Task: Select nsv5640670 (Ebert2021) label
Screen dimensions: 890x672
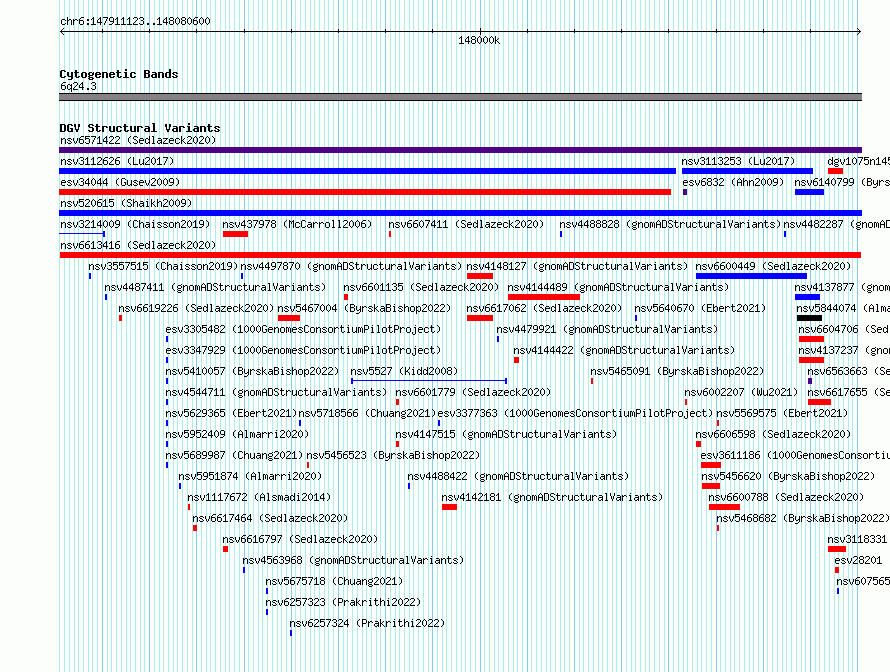Action: [700, 308]
